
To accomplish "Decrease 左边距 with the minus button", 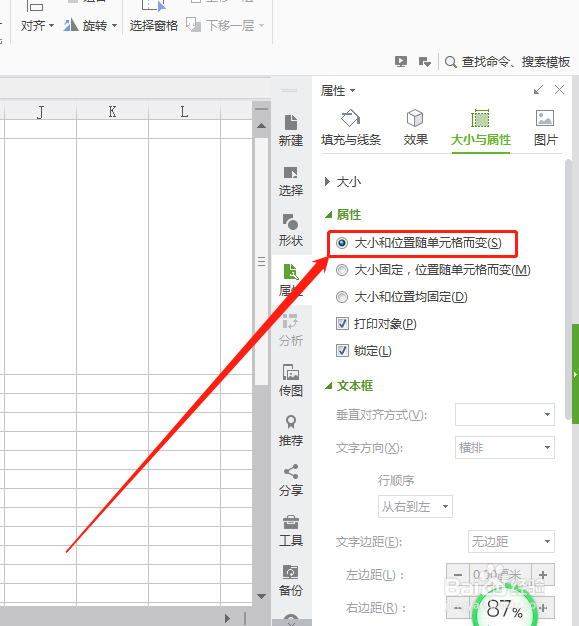I will coord(458,575).
